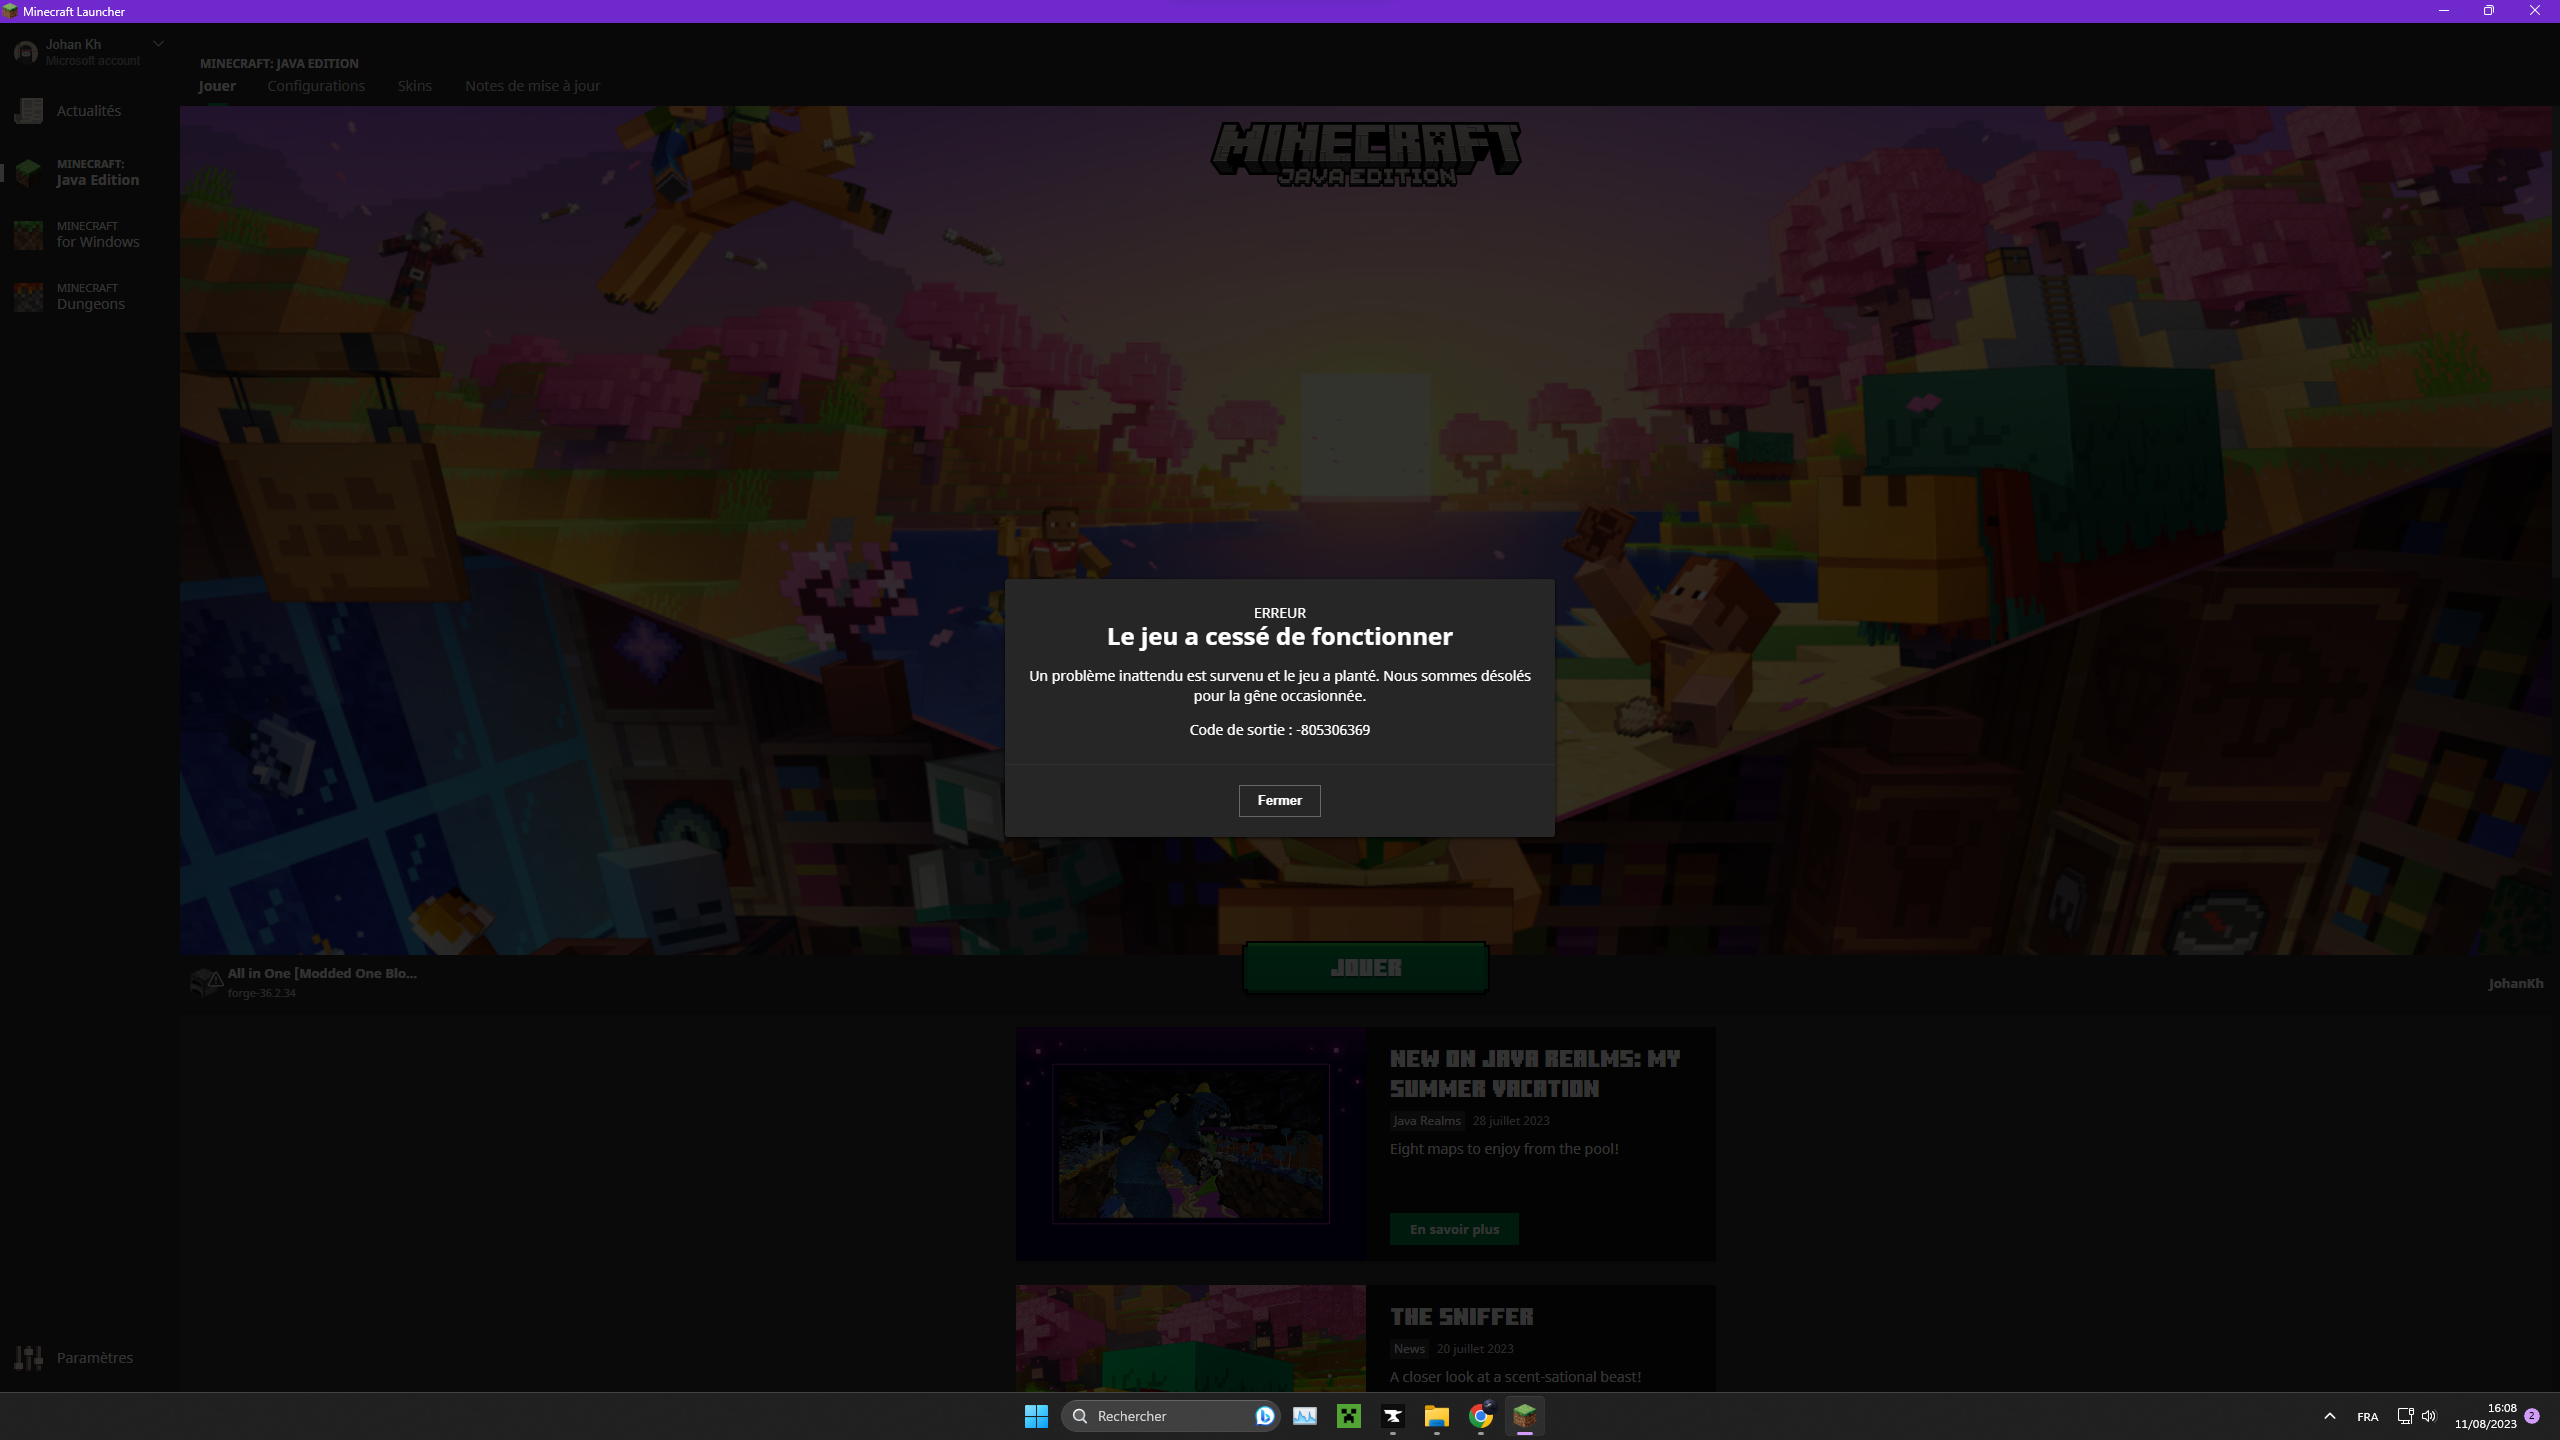The height and width of the screenshot is (1440, 2560).
Task: Open New on Java Realms article title
Action: pyautogui.click(x=1535, y=1073)
